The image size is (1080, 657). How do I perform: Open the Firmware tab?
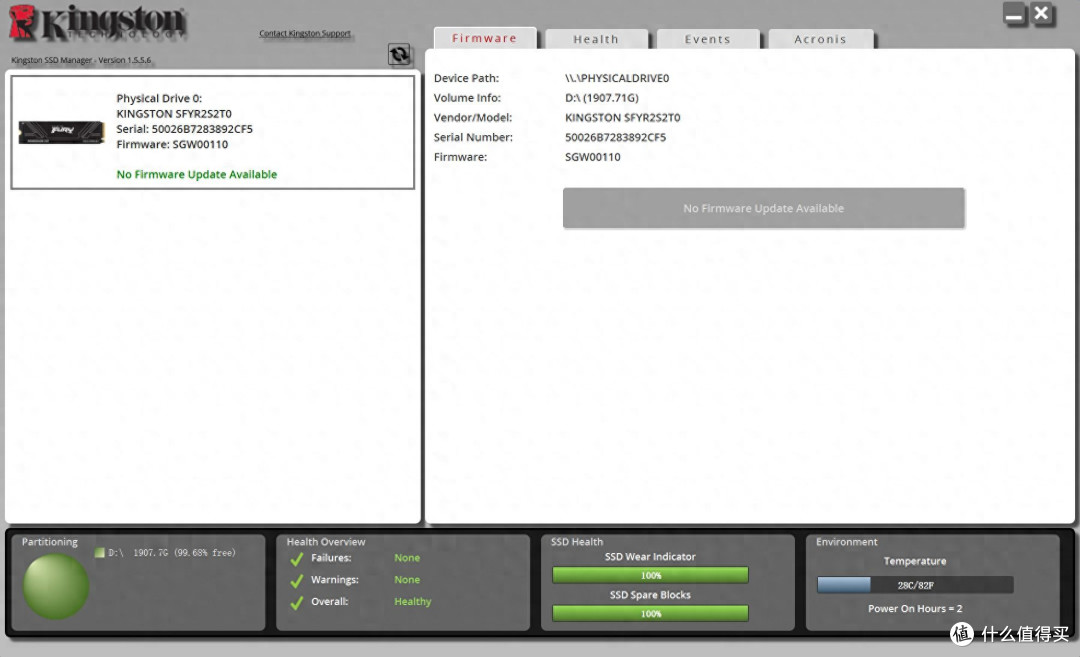[x=485, y=39]
